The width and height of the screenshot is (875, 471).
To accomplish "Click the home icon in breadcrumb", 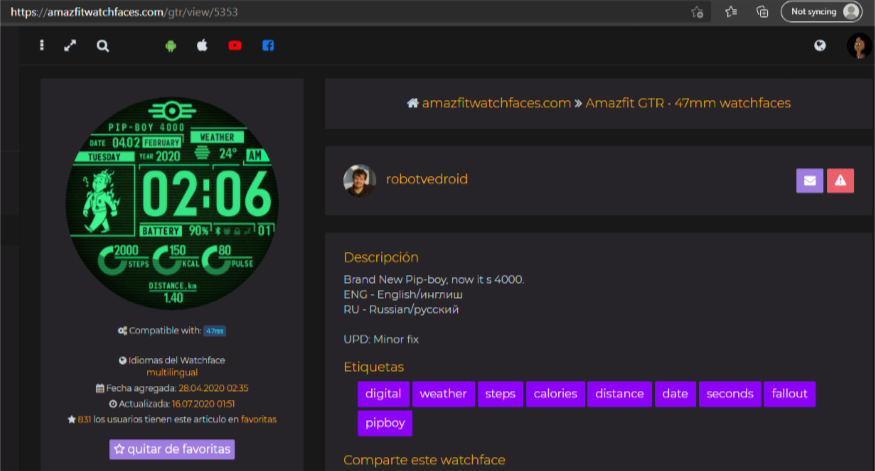I will 412,103.
